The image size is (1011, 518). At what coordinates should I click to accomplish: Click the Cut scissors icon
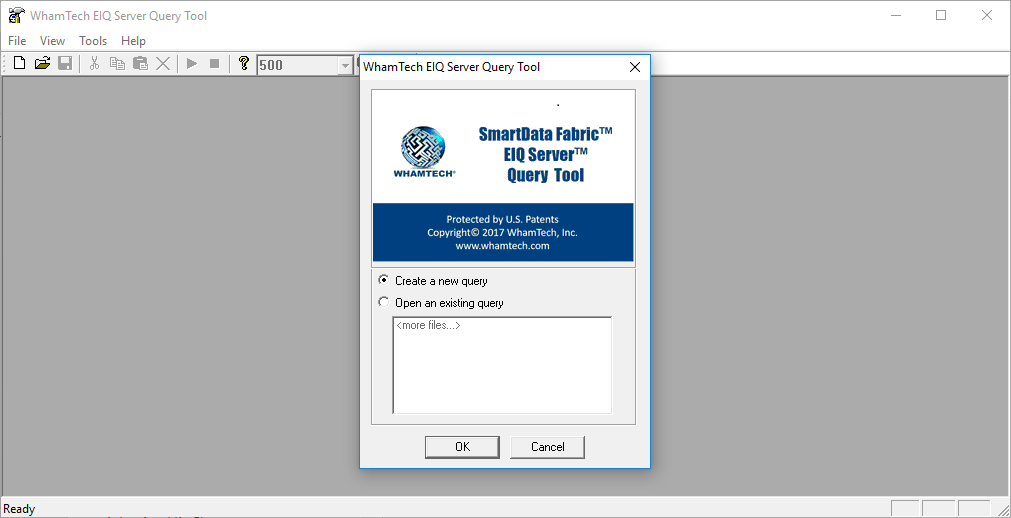pyautogui.click(x=94, y=64)
